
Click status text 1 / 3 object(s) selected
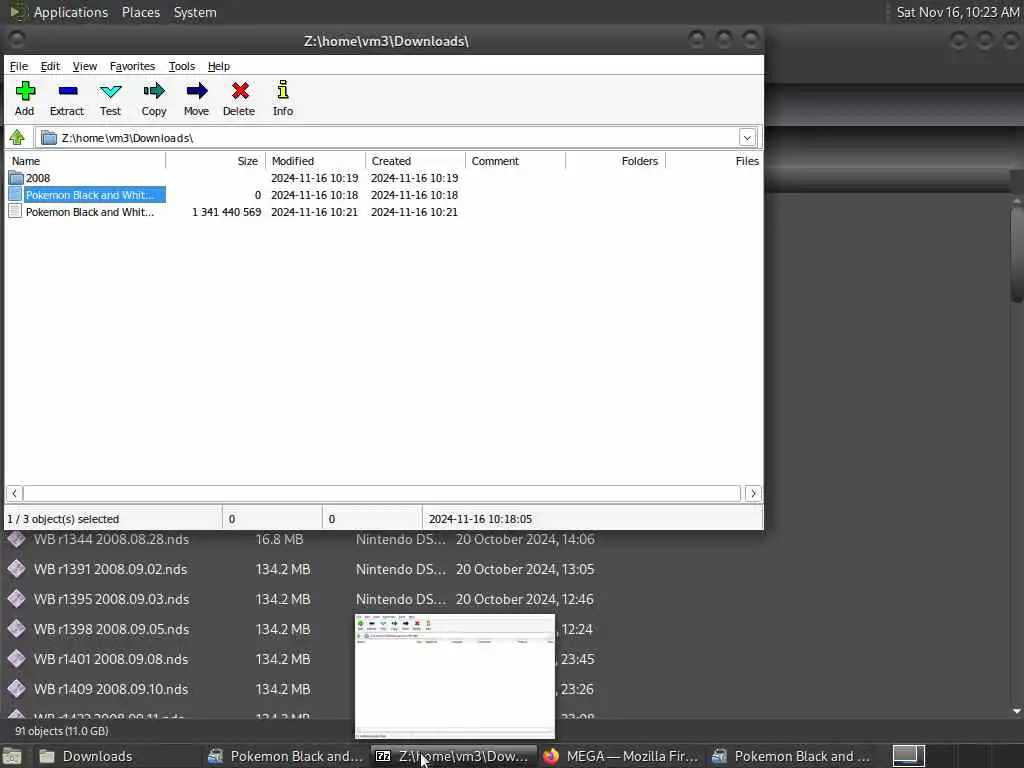[x=63, y=519]
